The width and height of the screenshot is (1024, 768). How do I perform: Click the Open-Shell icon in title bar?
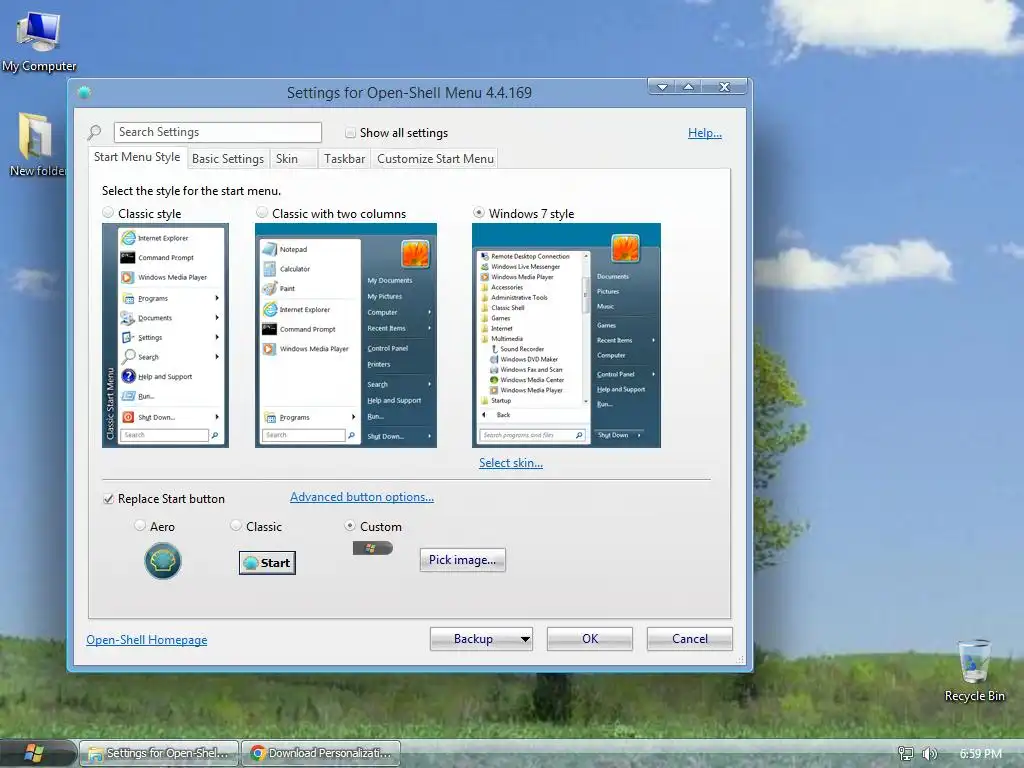pyautogui.click(x=84, y=93)
